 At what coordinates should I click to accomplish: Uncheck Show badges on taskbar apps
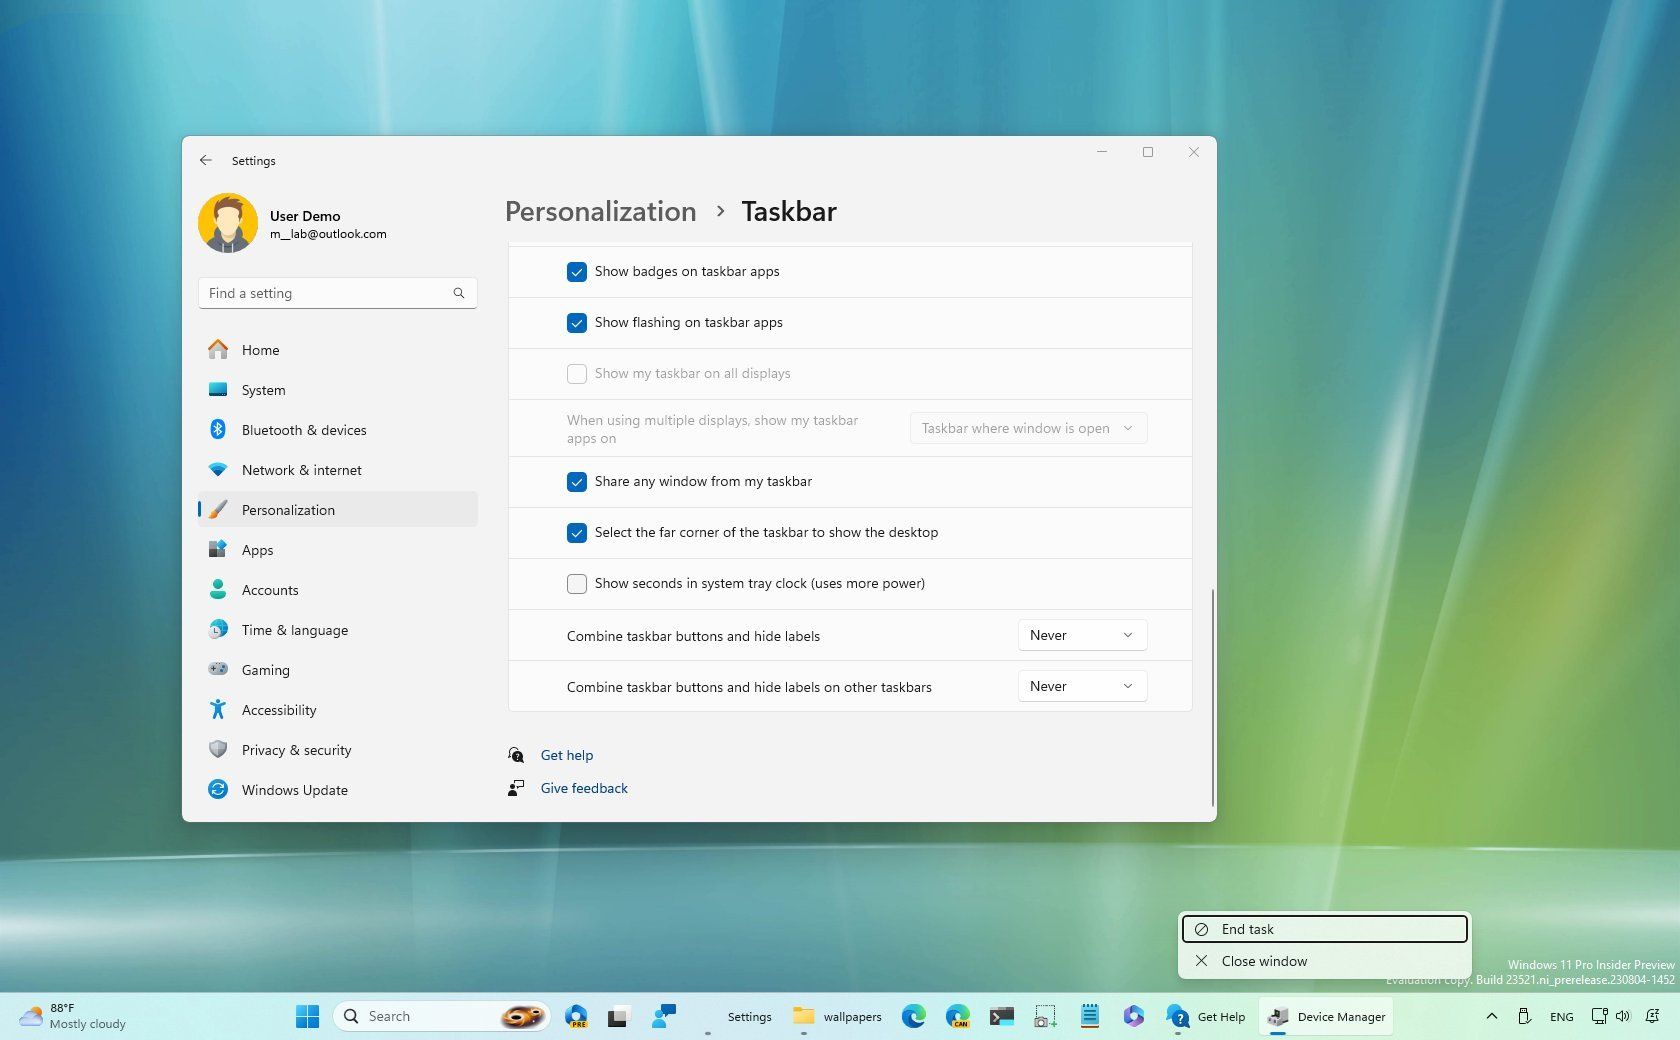point(577,271)
